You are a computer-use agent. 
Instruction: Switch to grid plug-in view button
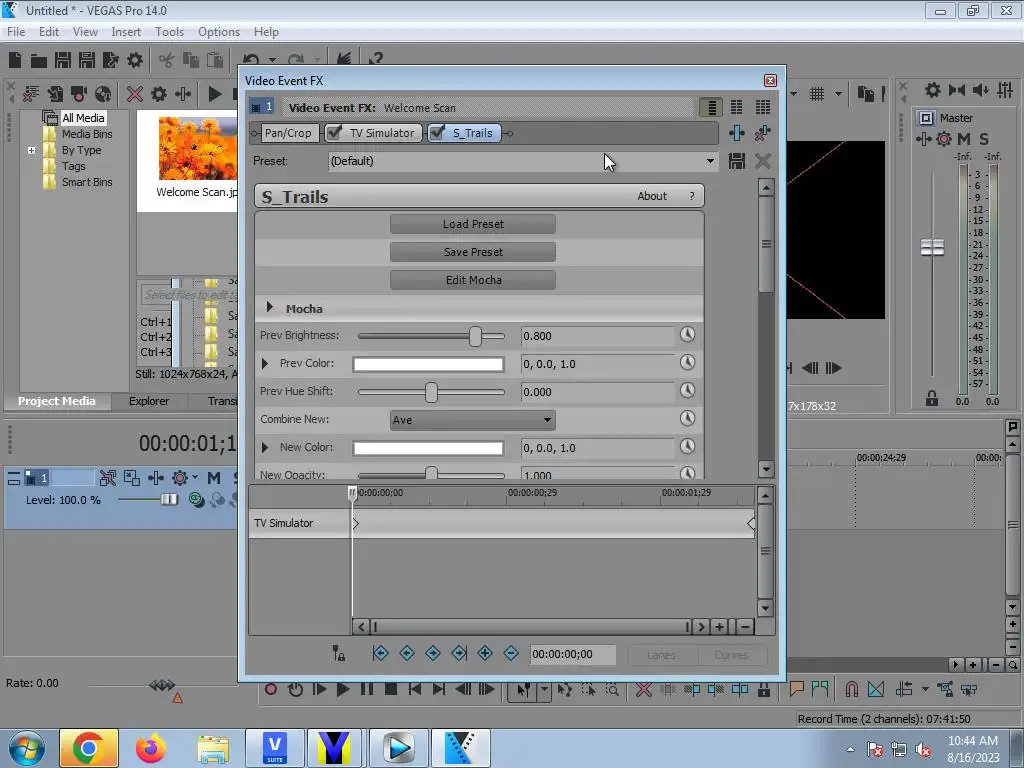click(x=762, y=107)
